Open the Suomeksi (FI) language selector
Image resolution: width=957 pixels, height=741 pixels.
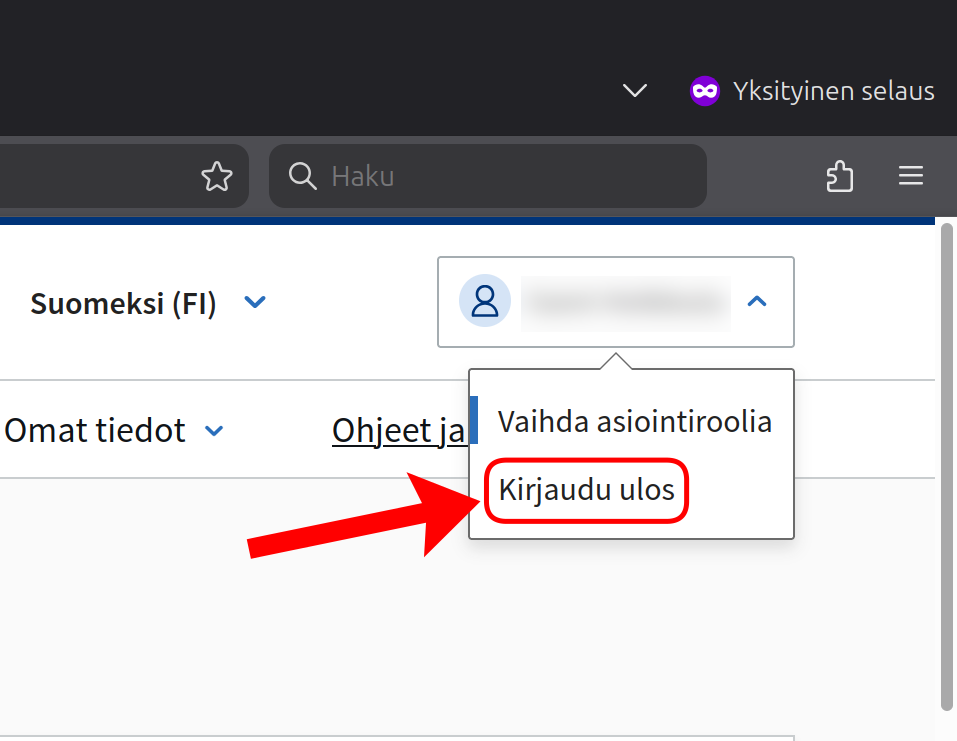point(124,303)
